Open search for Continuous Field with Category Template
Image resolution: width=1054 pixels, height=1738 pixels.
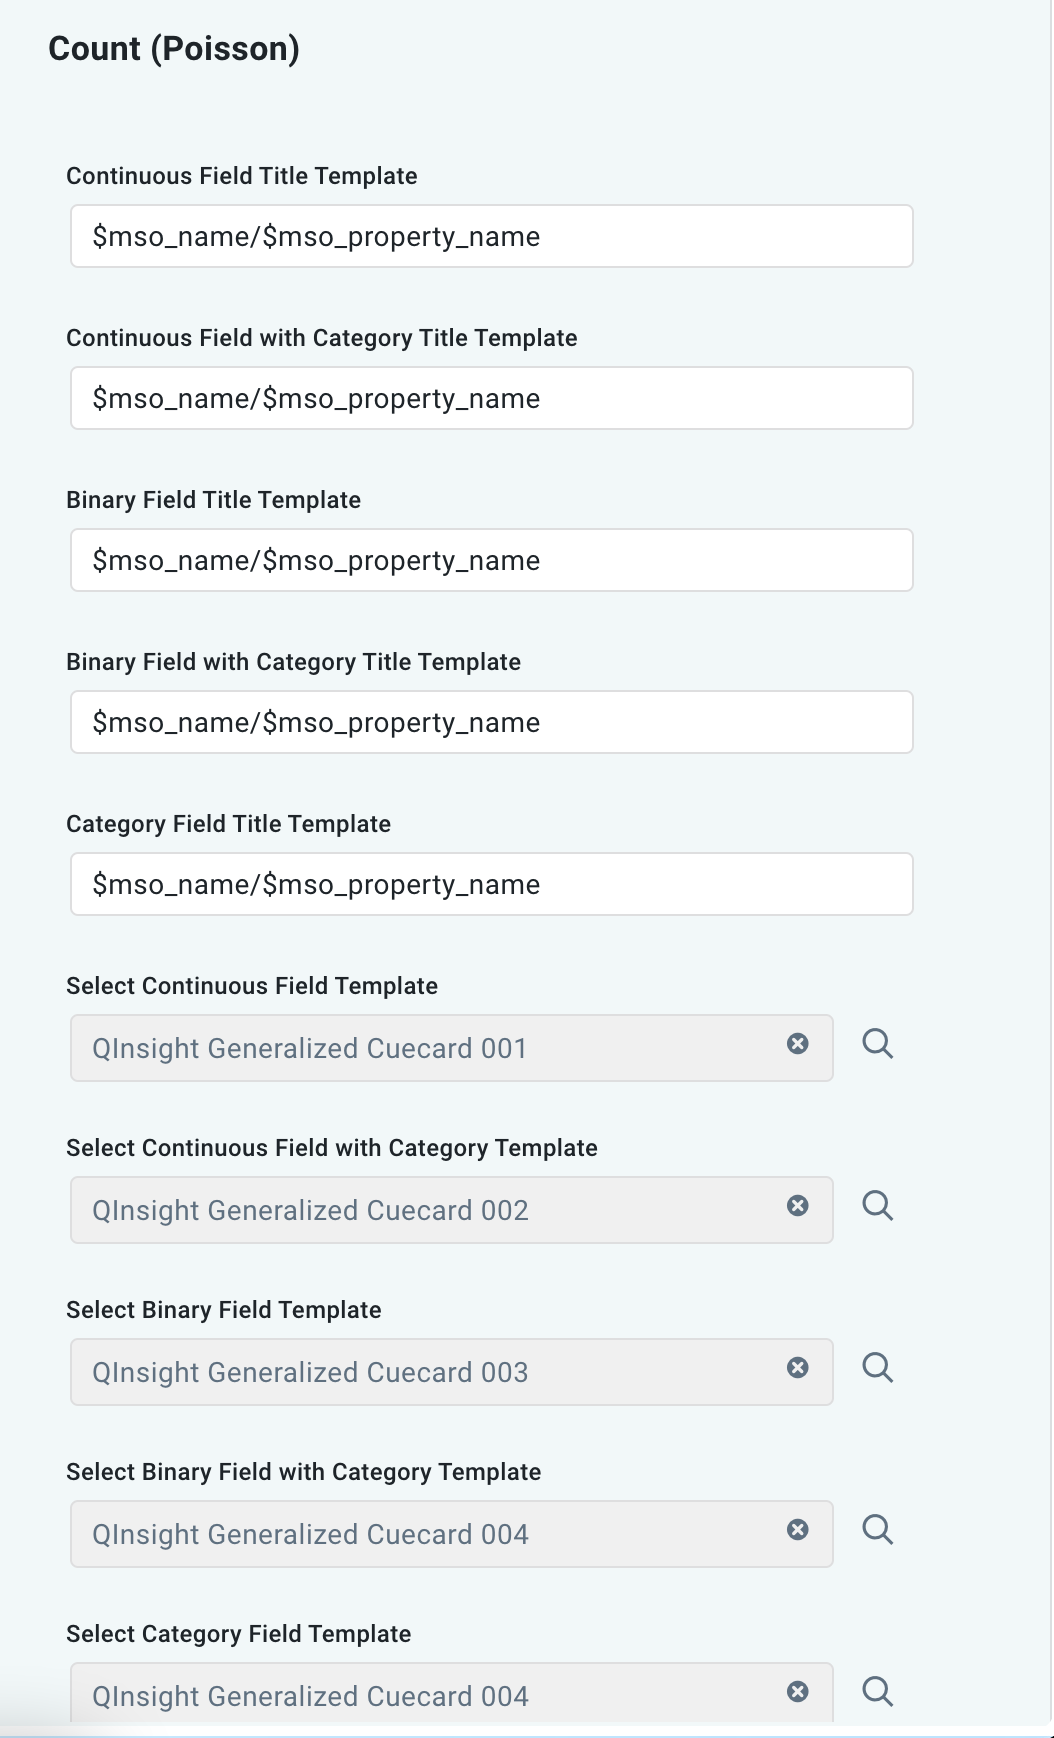879,1206
